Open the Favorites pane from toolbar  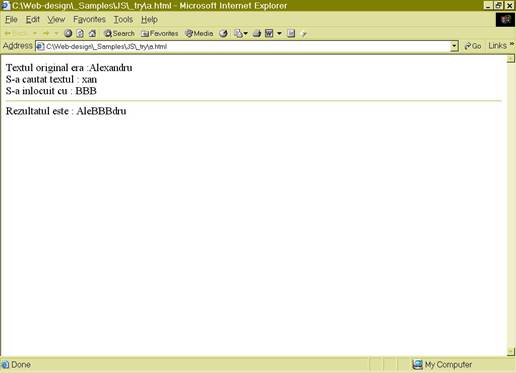pyautogui.click(x=160, y=33)
